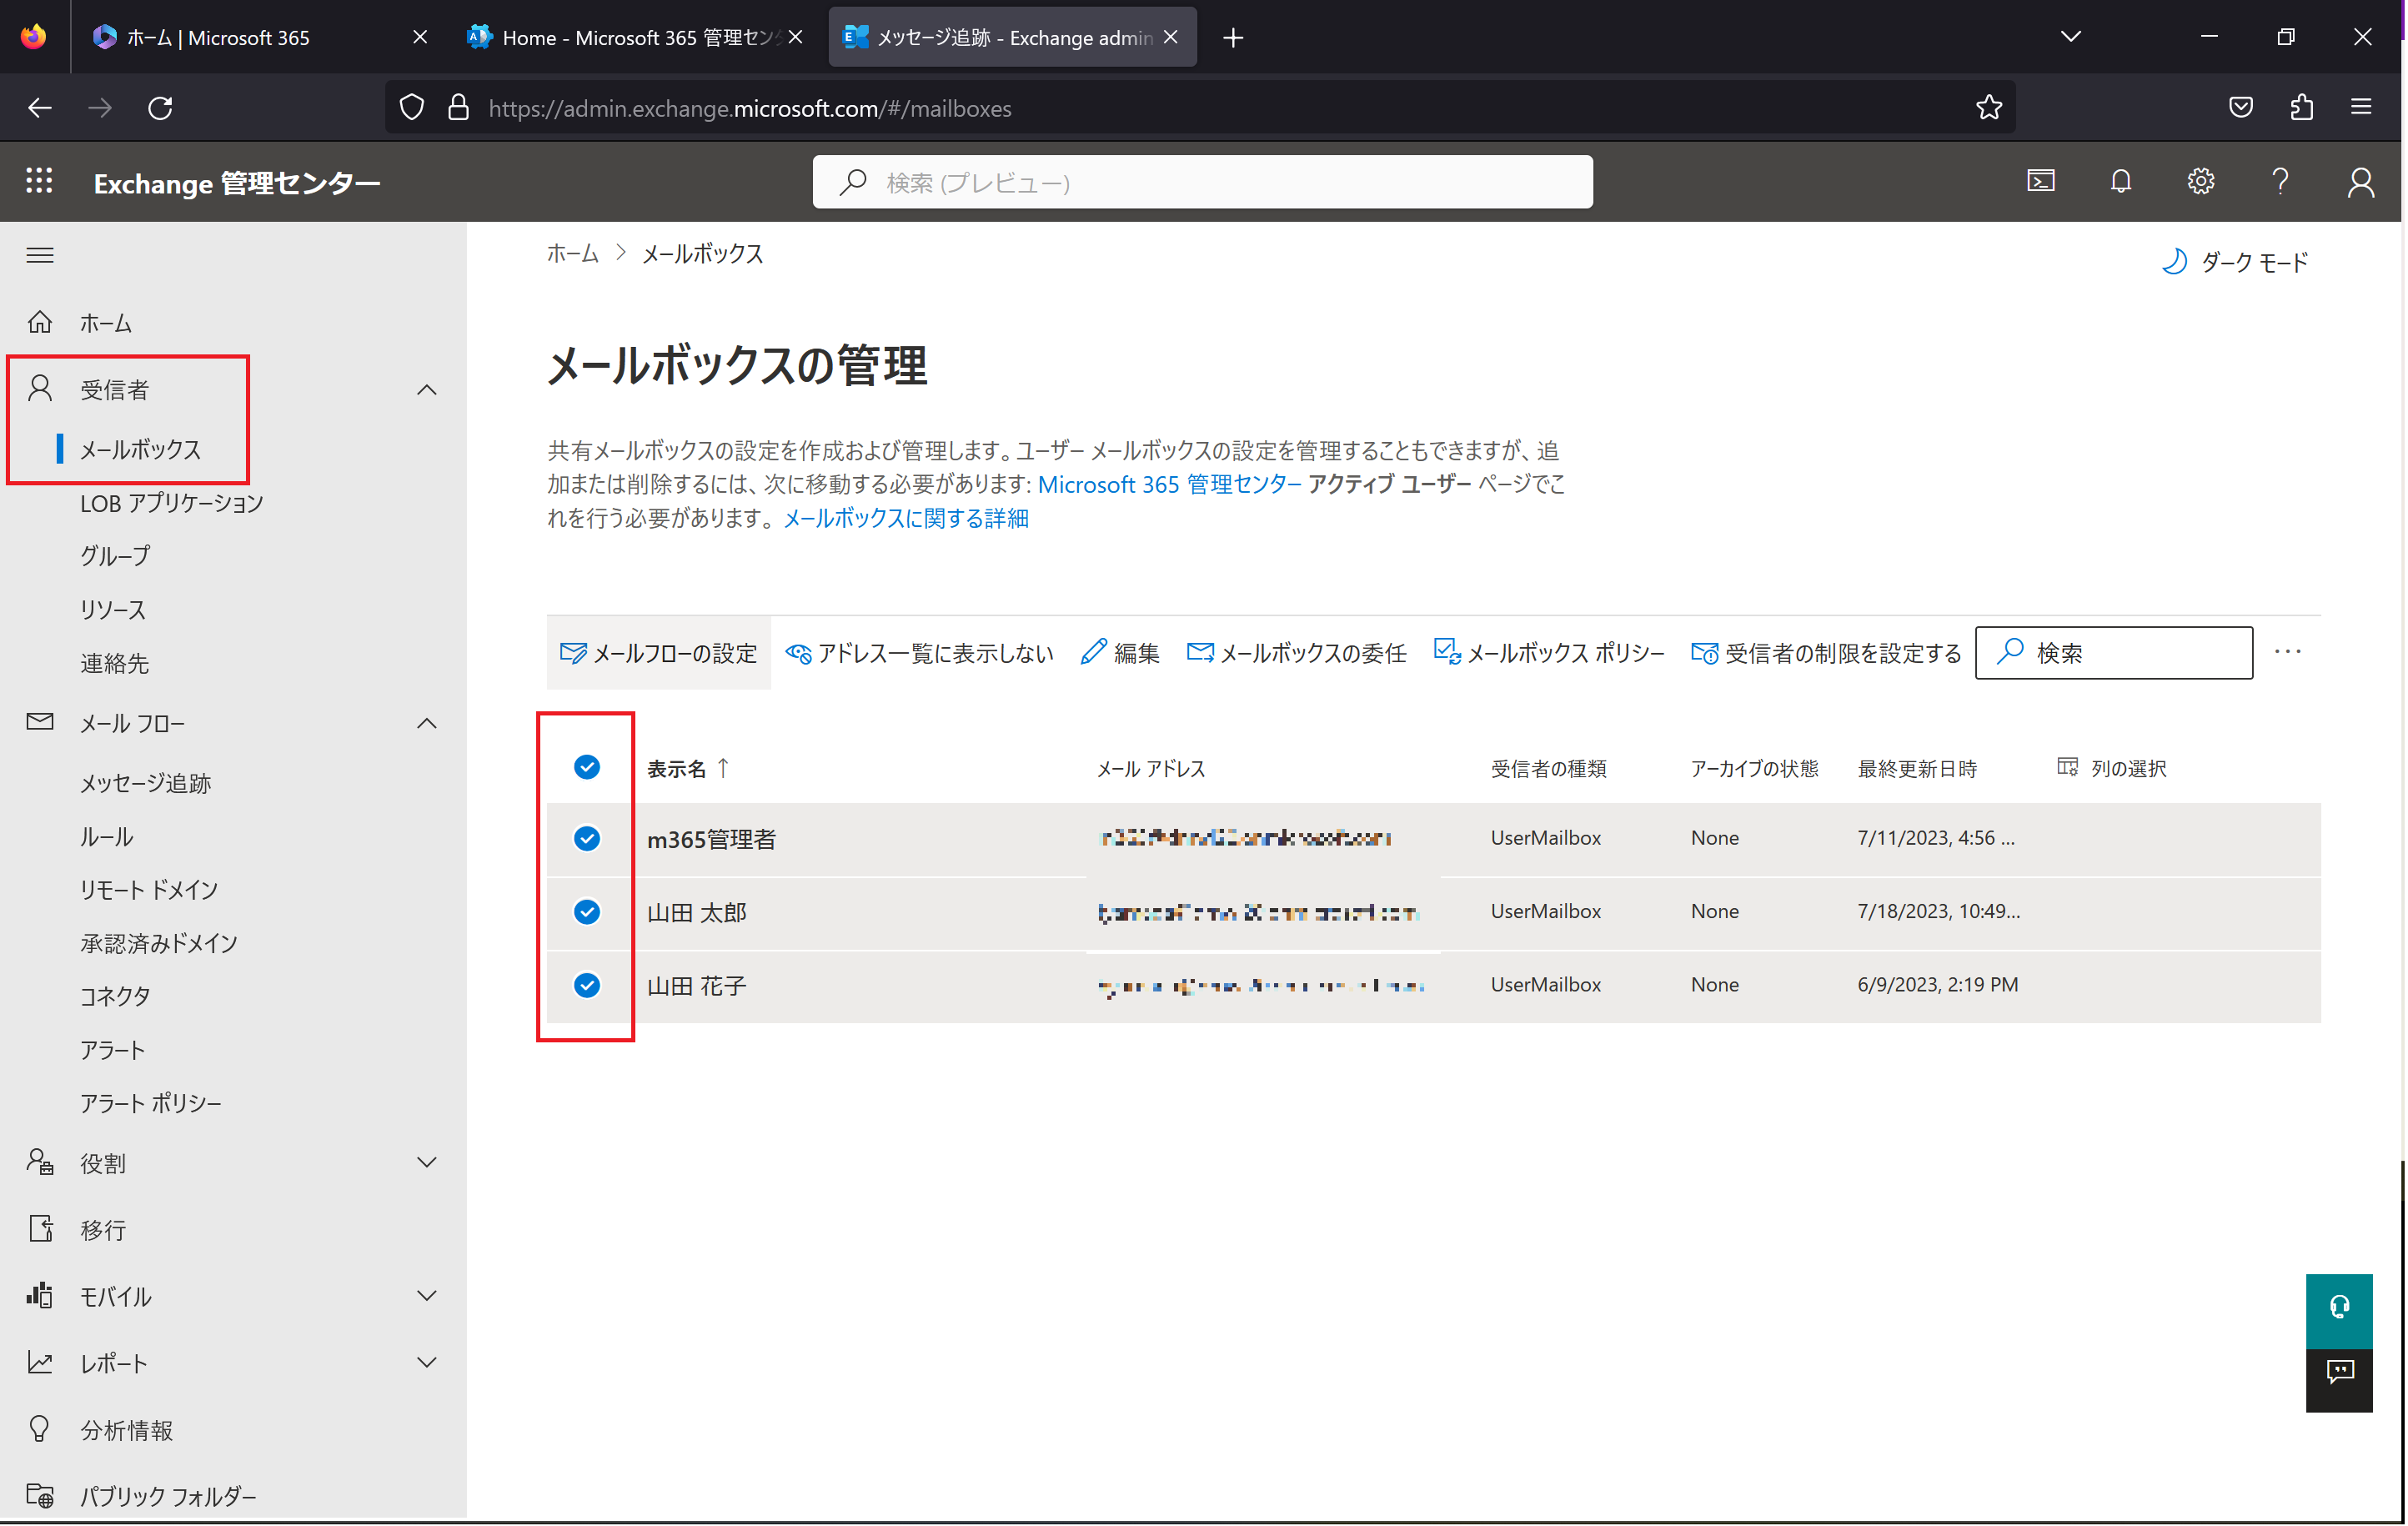Open Cloud Shell terminal icon in header
Viewport: 2408px width, 1526px height.
[x=2040, y=181]
